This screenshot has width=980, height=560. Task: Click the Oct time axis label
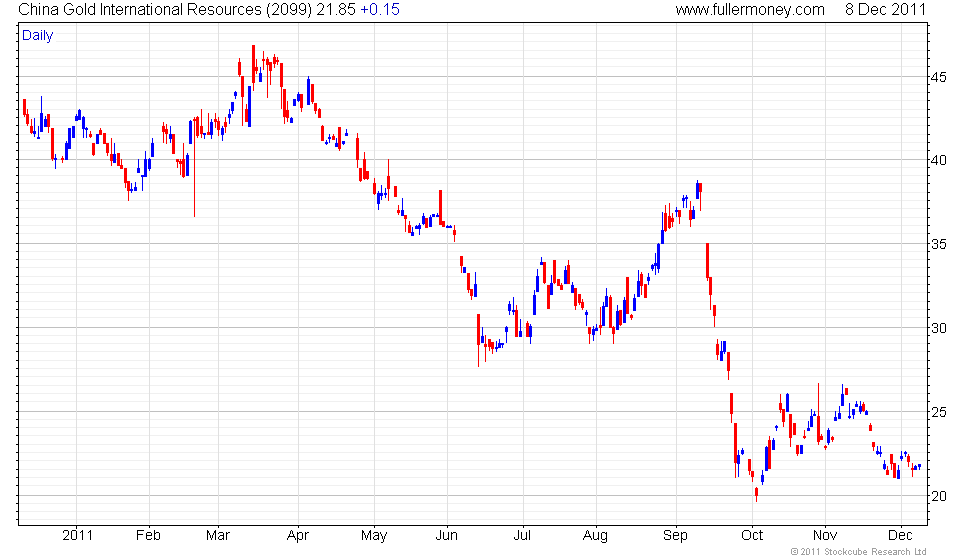point(752,536)
